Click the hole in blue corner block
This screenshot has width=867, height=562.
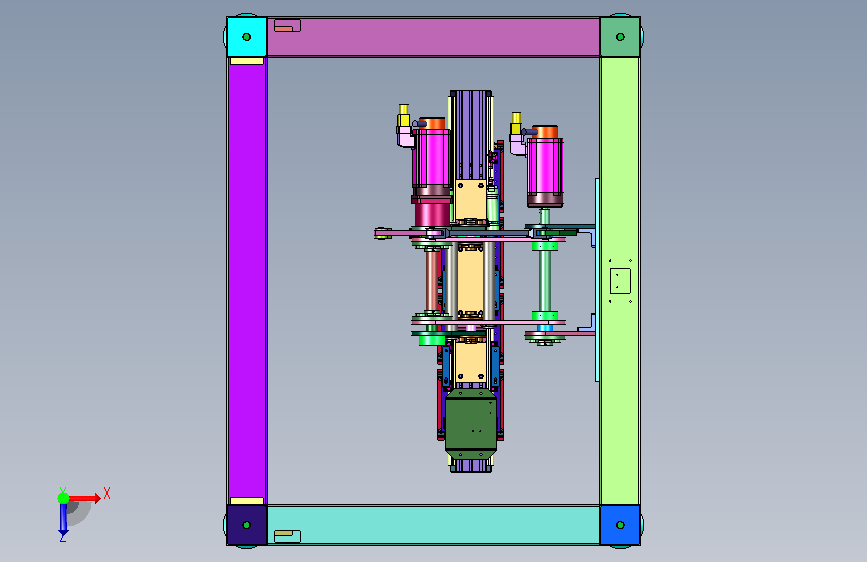coord(620,525)
